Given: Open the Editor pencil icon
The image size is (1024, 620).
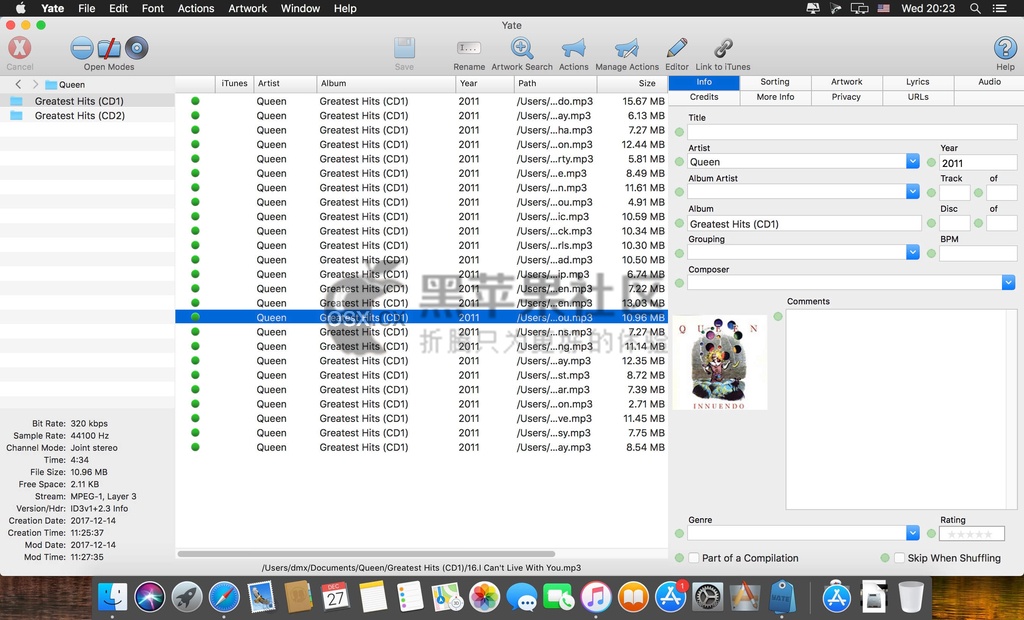Looking at the screenshot, I should click(x=677, y=48).
